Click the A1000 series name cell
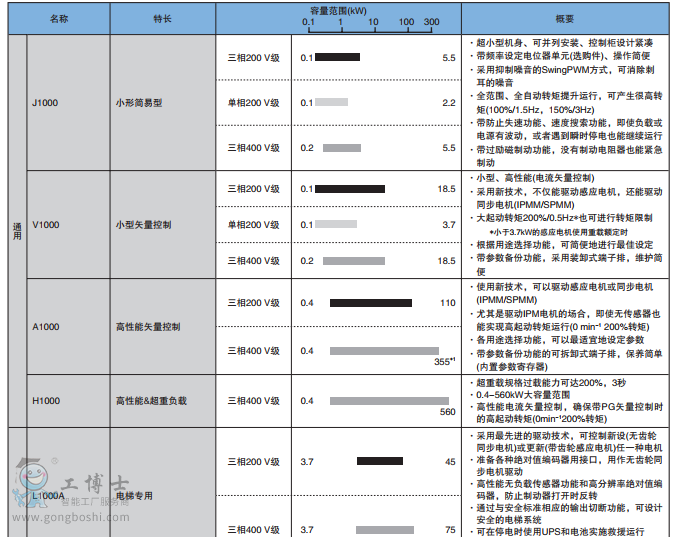The image size is (676, 537). [46, 327]
